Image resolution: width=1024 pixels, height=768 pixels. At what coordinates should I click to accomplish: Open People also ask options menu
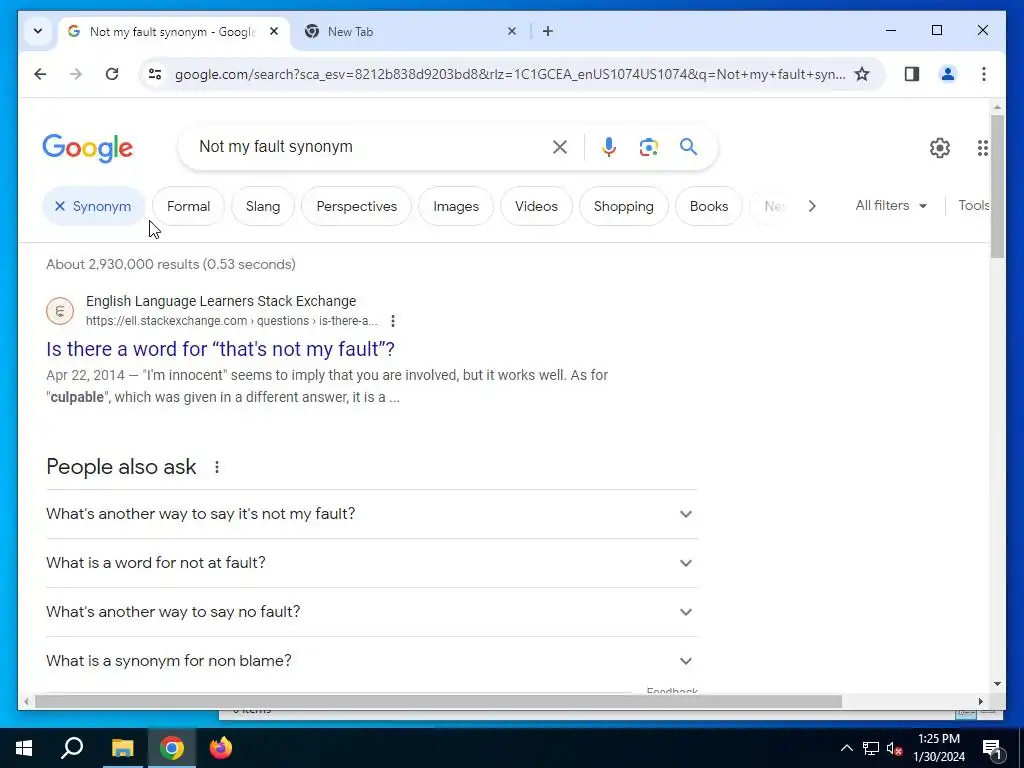217,467
